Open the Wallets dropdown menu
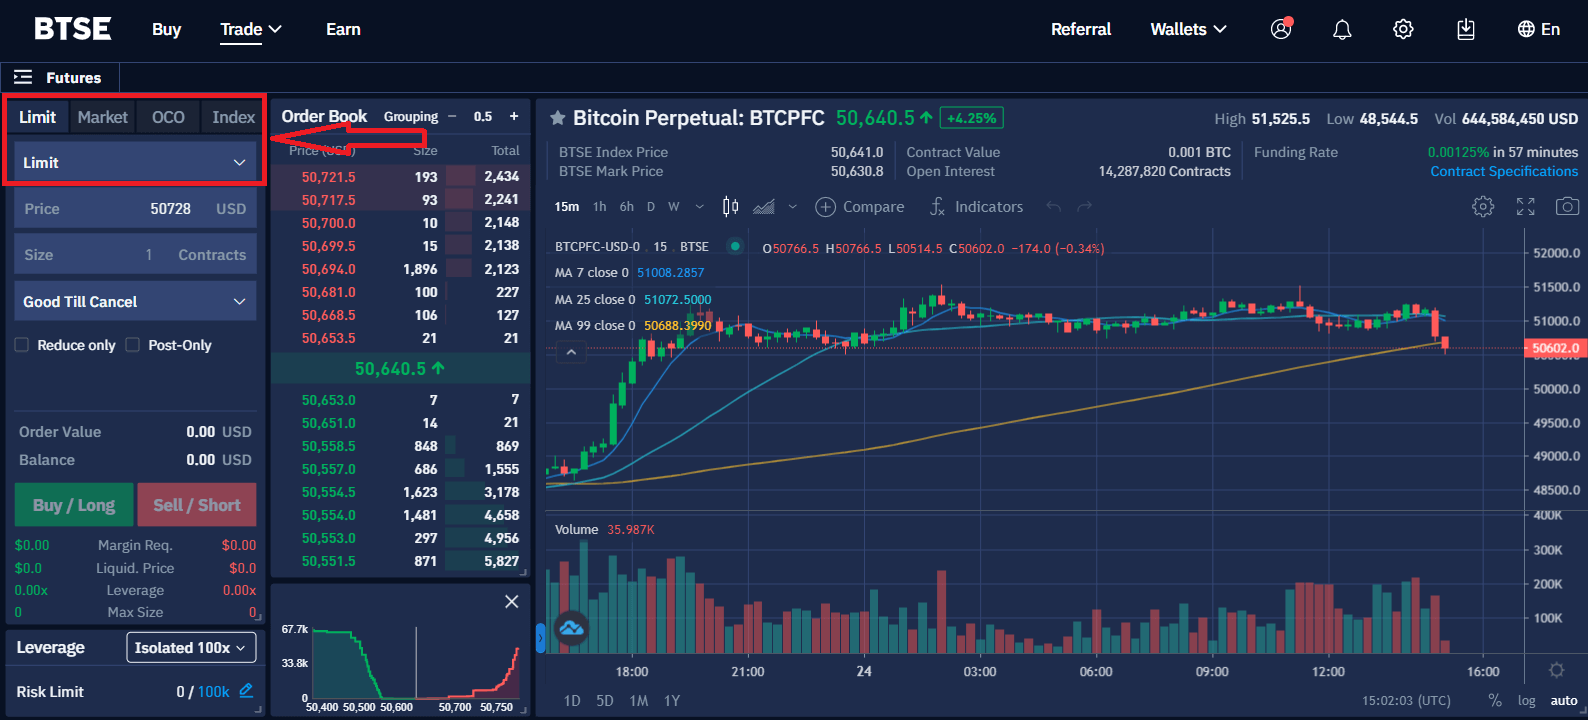 [1188, 30]
